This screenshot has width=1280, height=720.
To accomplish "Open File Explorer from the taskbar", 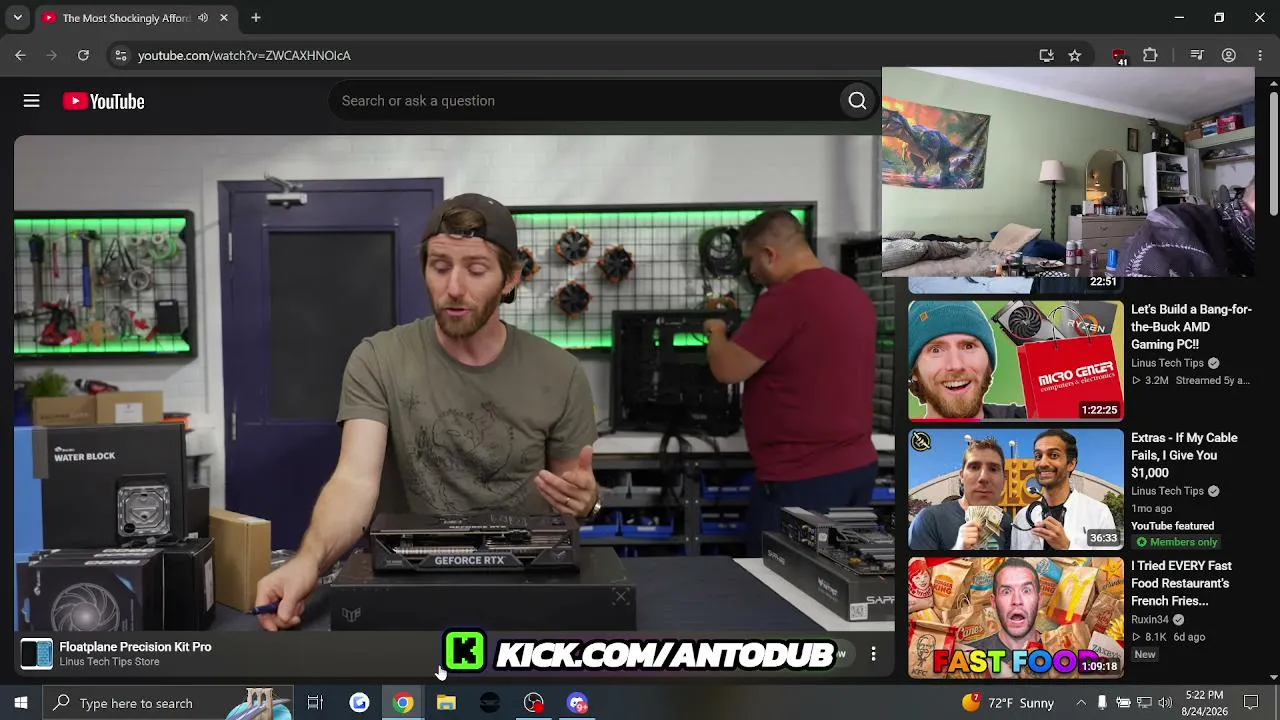I will (x=446, y=703).
